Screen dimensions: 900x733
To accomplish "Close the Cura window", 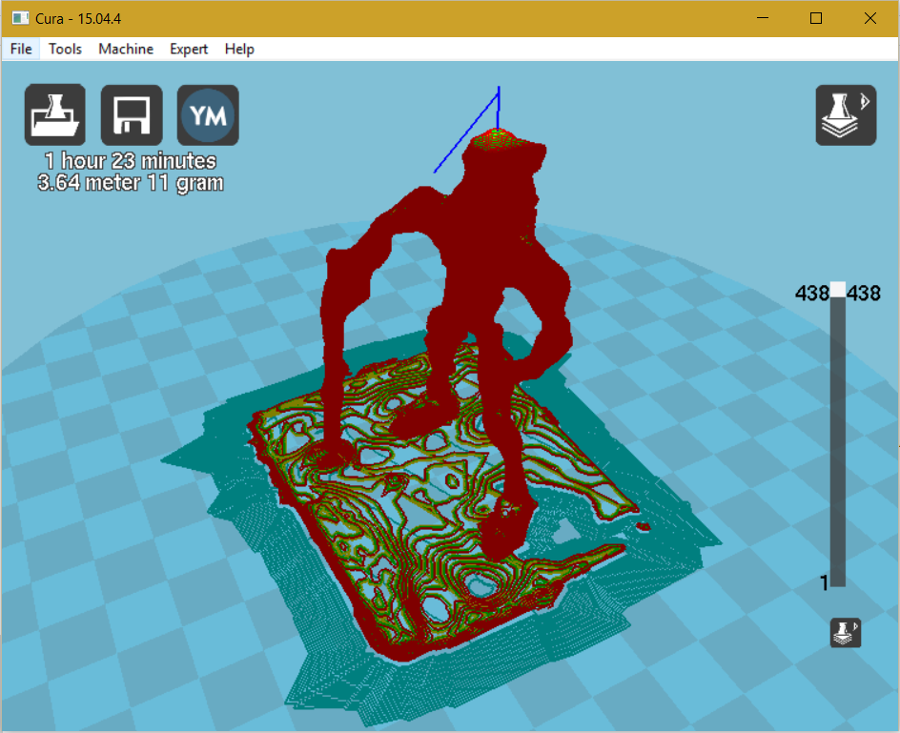I will click(x=870, y=18).
